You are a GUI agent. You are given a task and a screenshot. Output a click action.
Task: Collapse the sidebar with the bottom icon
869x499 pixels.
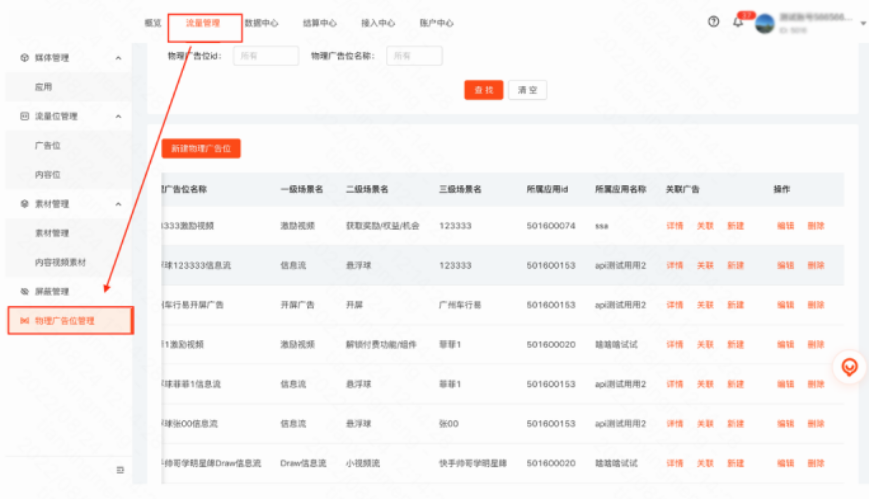pyautogui.click(x=120, y=470)
